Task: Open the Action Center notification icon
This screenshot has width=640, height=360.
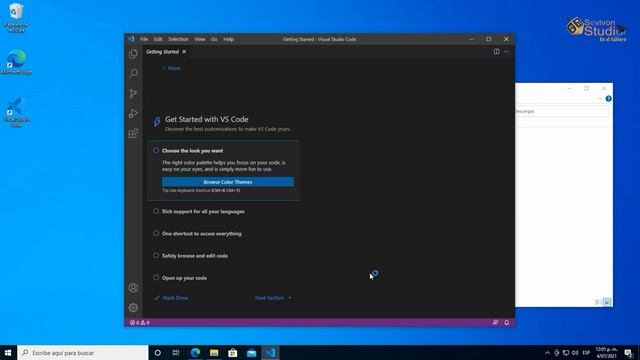Action: 629,353
